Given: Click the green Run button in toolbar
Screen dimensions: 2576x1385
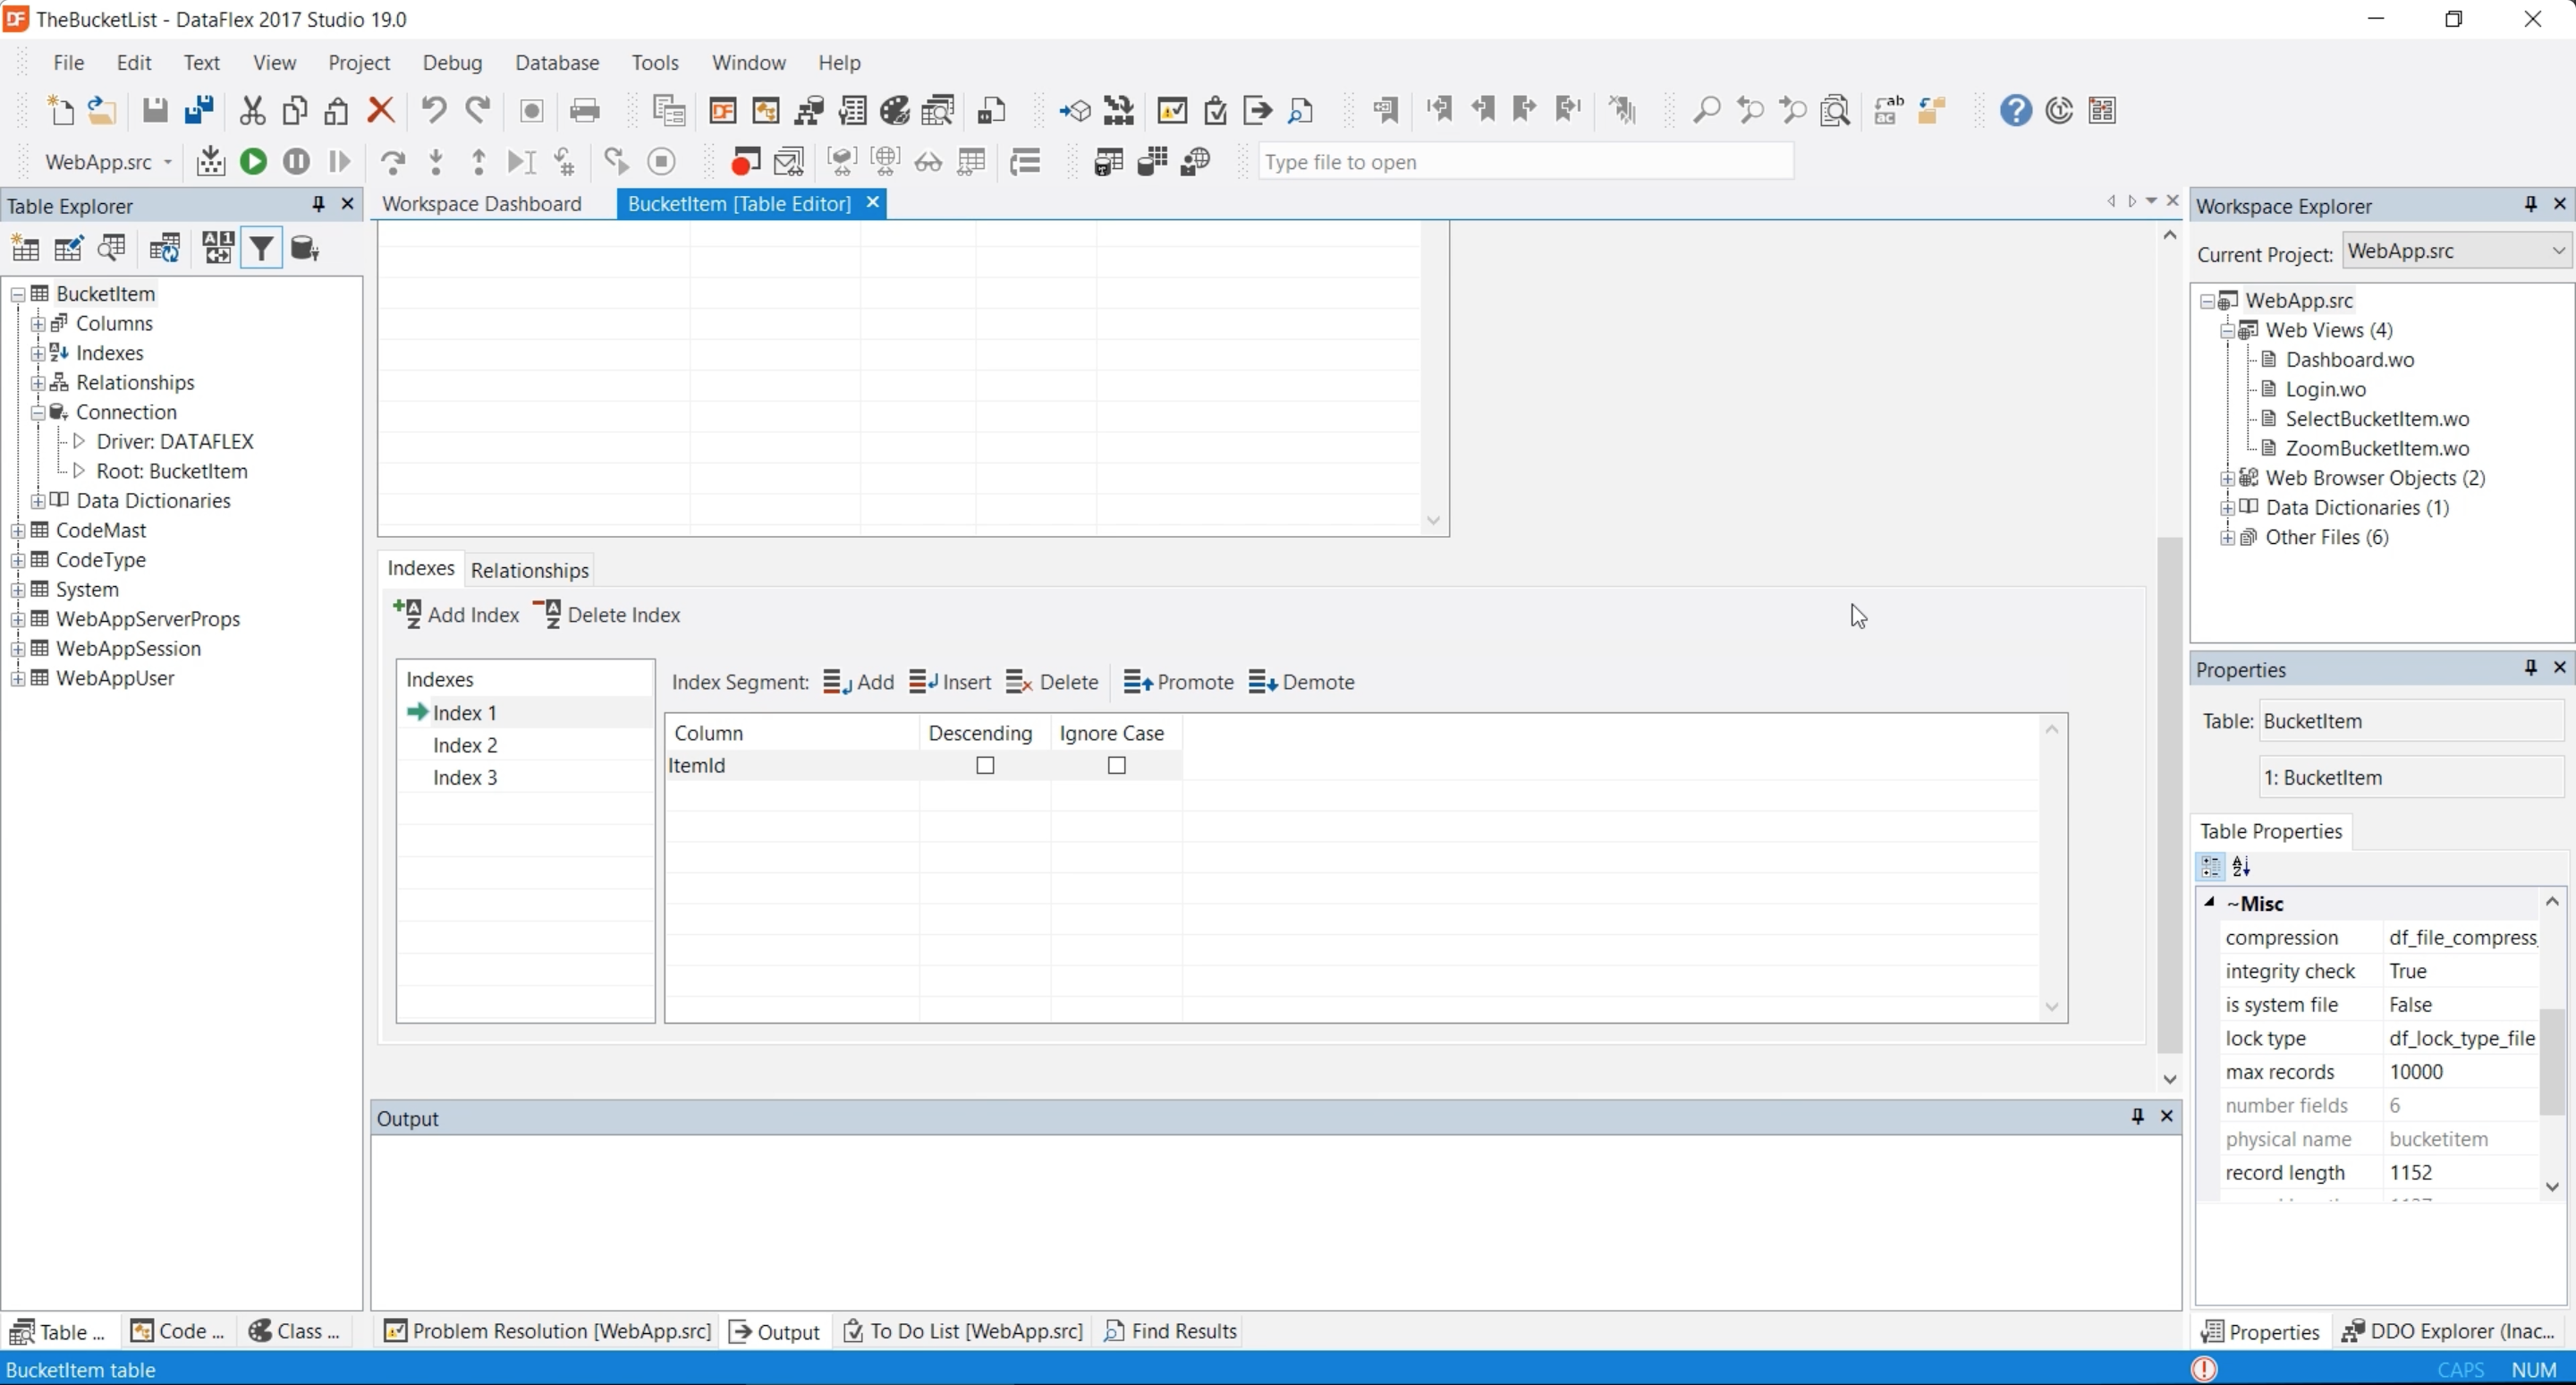Looking at the screenshot, I should coord(254,162).
